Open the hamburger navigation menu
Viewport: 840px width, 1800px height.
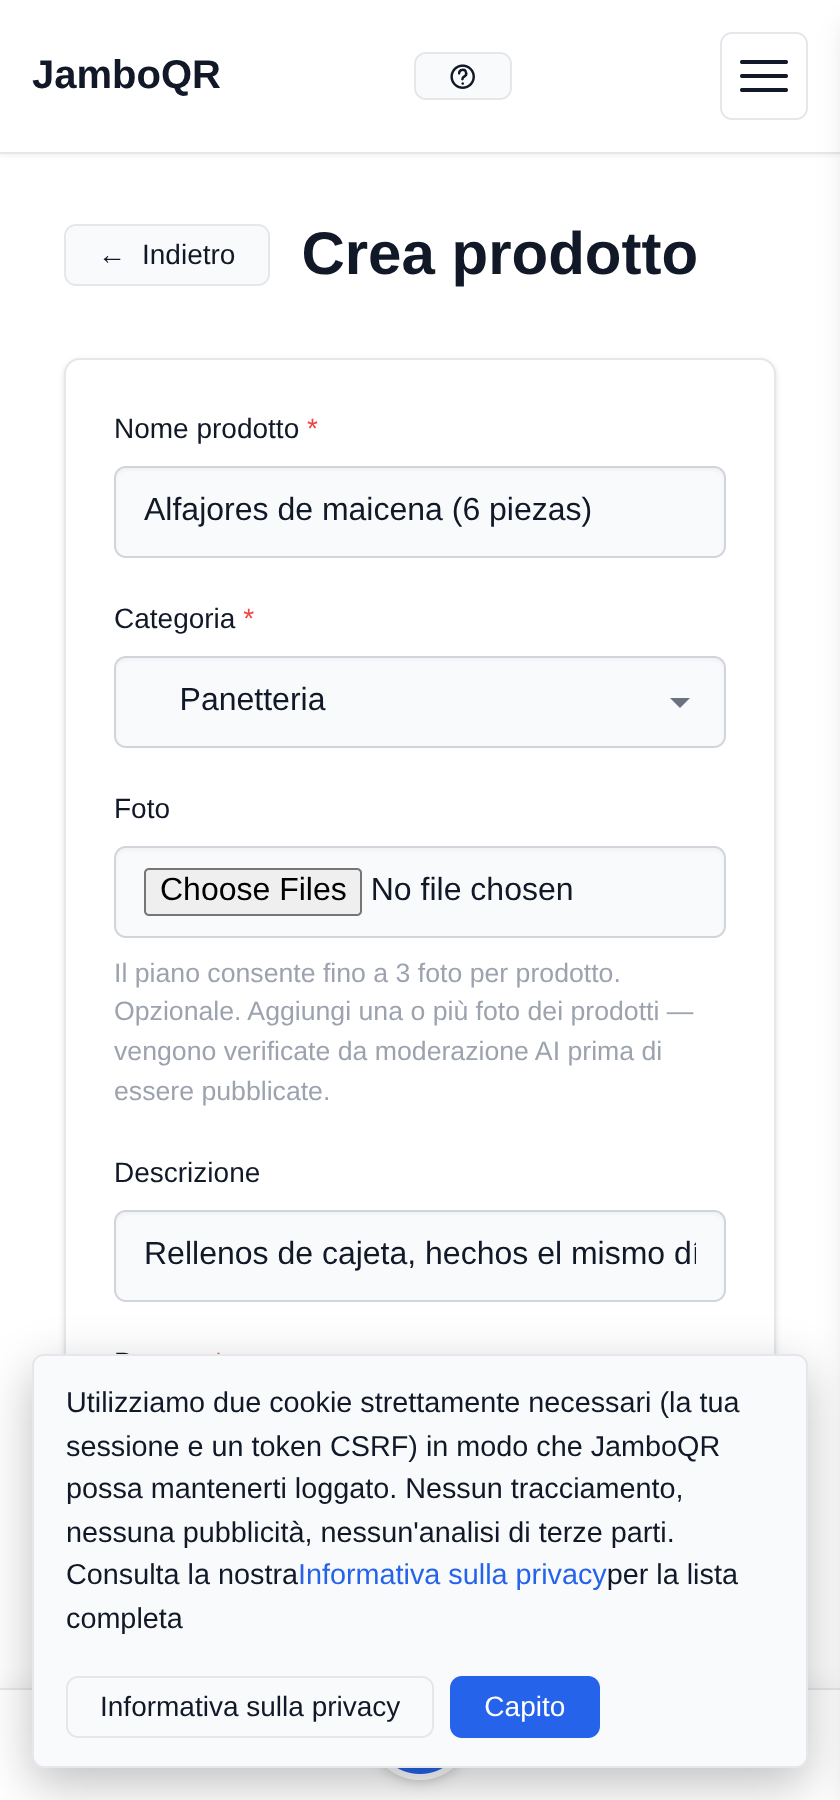point(764,76)
